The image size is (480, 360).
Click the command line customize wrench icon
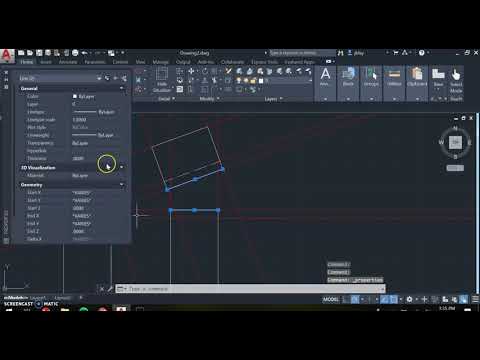coord(110,289)
